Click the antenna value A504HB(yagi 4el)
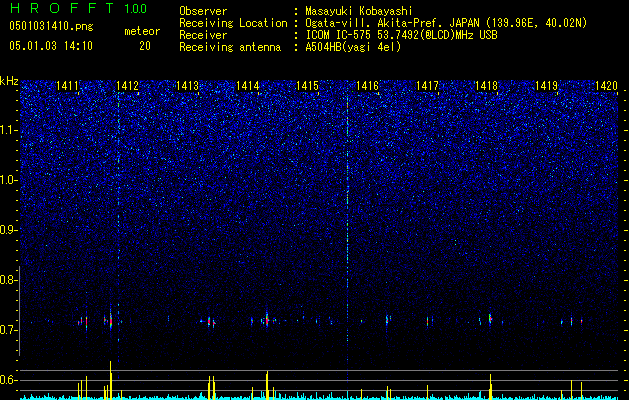Image resolution: width=629 pixels, height=400 pixels. pos(353,47)
